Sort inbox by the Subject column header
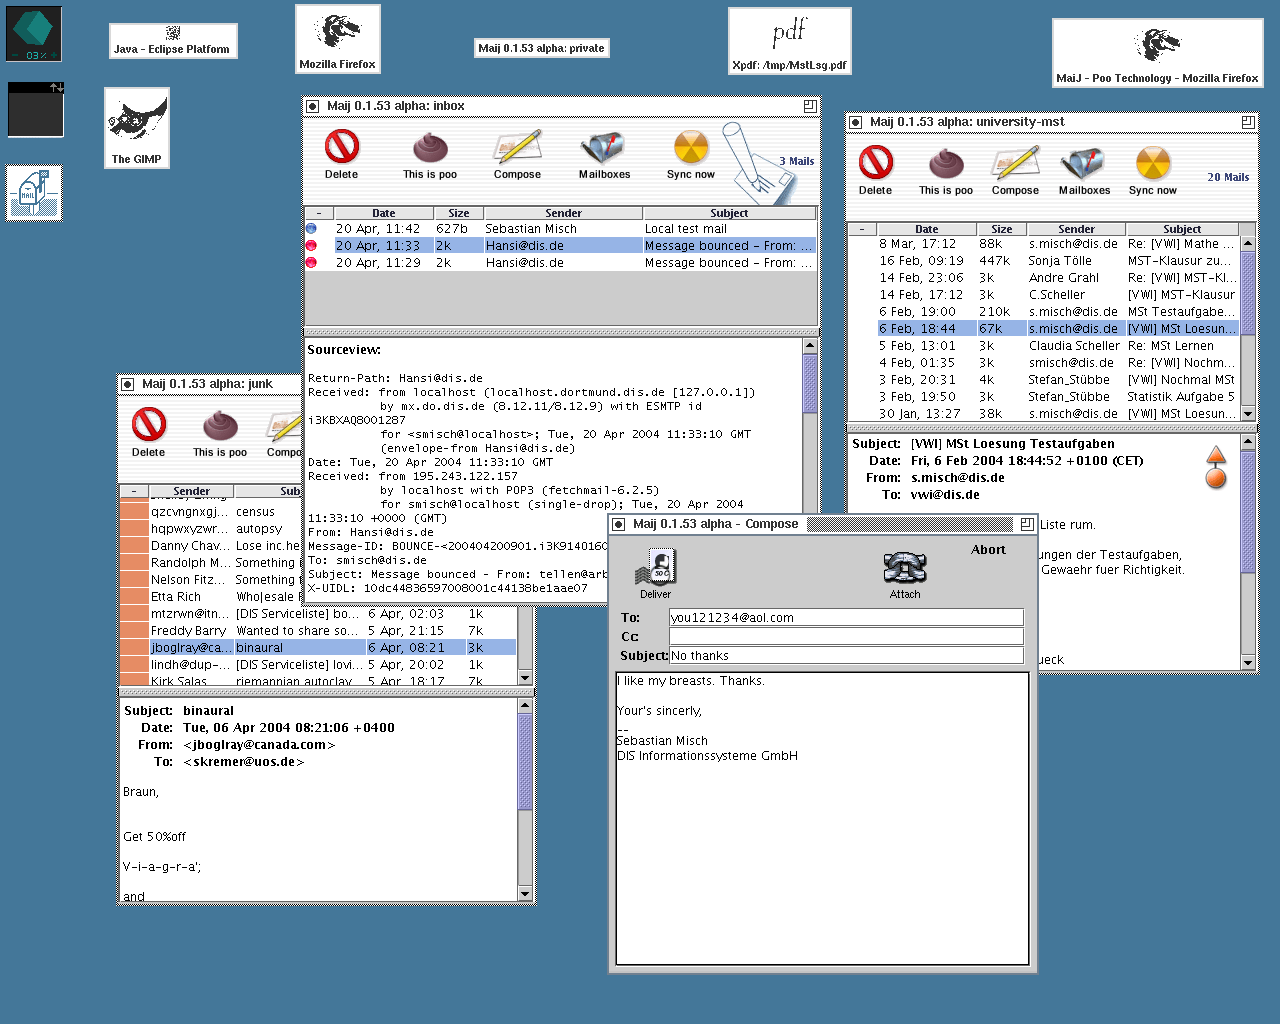The image size is (1280, 1024). 729,213
